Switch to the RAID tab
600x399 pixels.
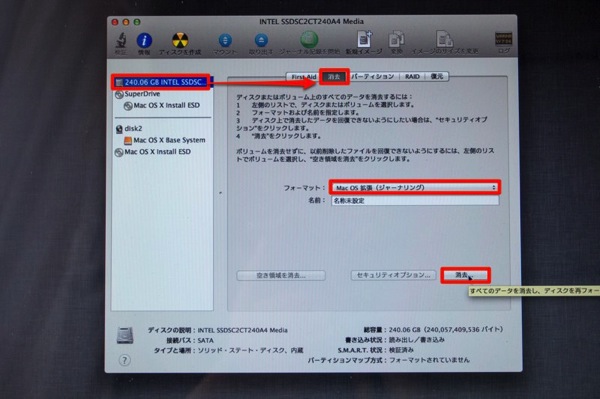coord(412,77)
